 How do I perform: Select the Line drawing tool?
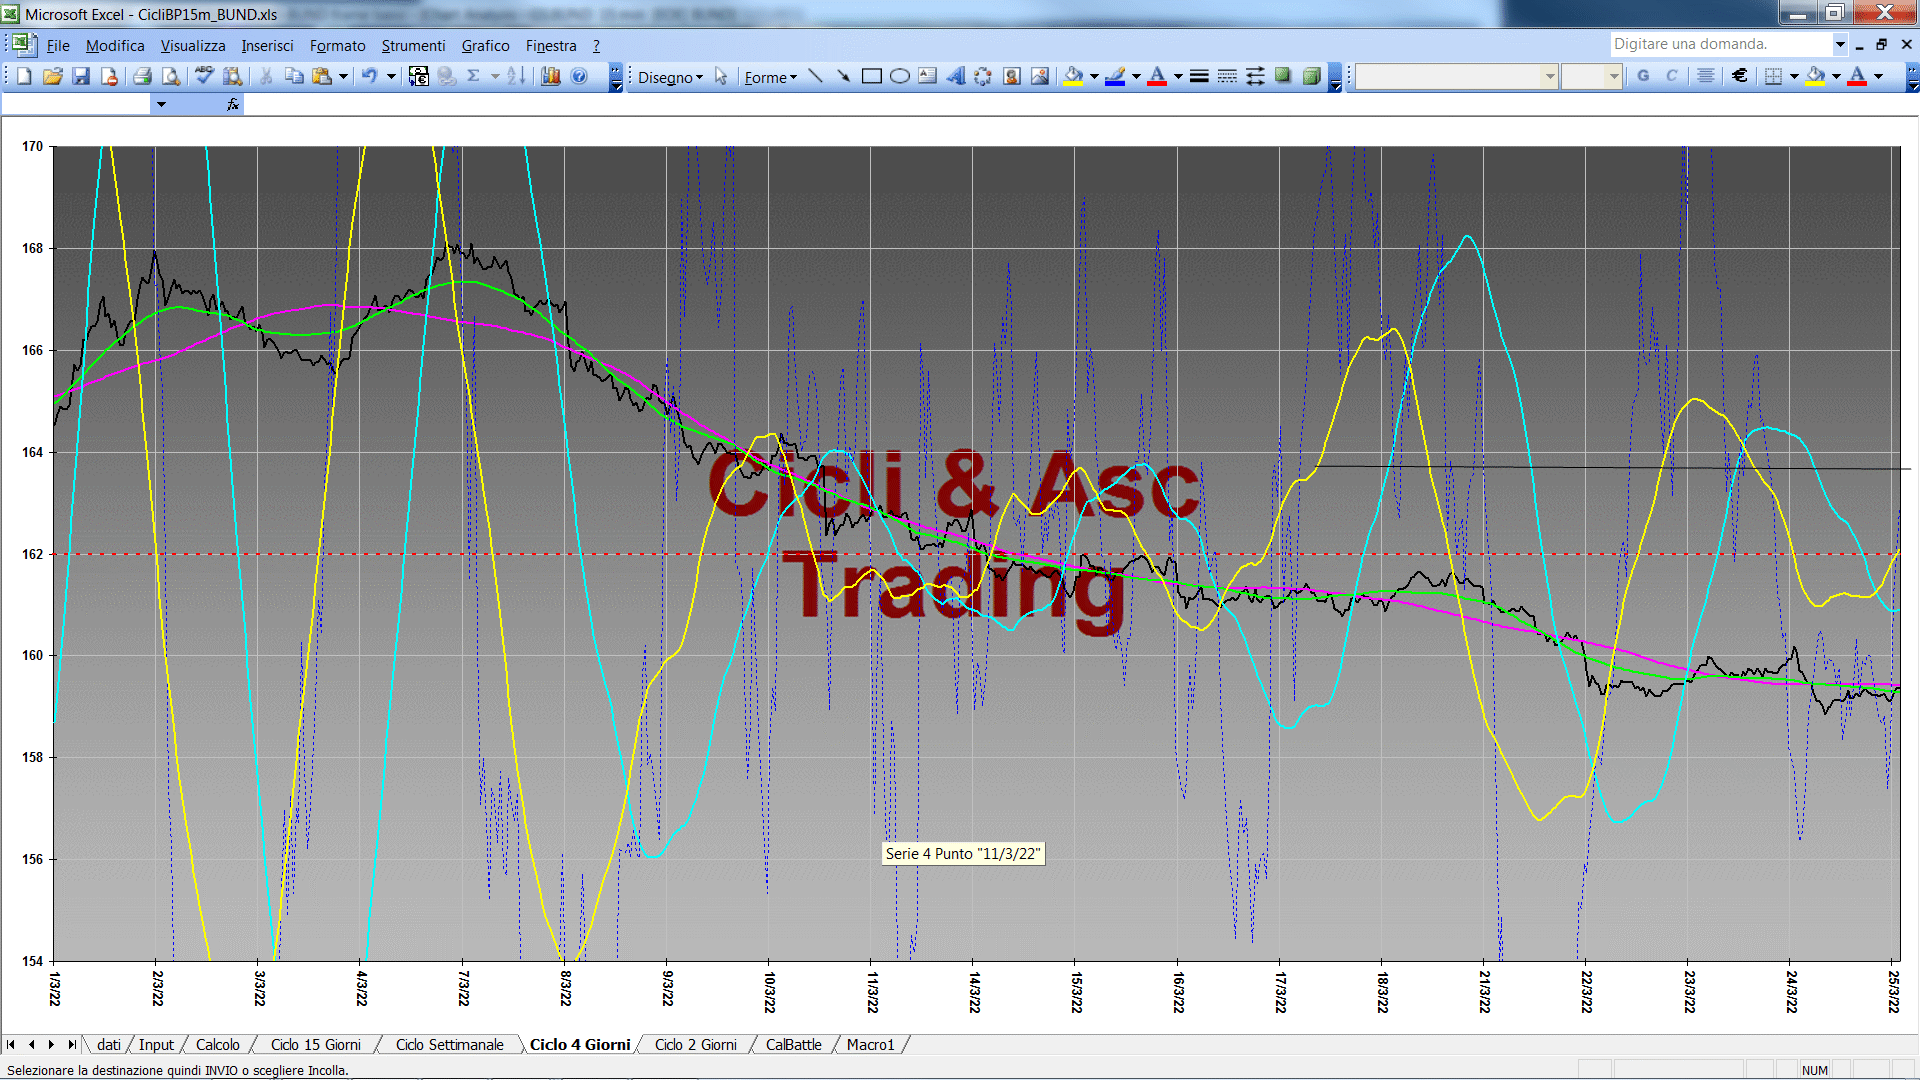(x=815, y=77)
